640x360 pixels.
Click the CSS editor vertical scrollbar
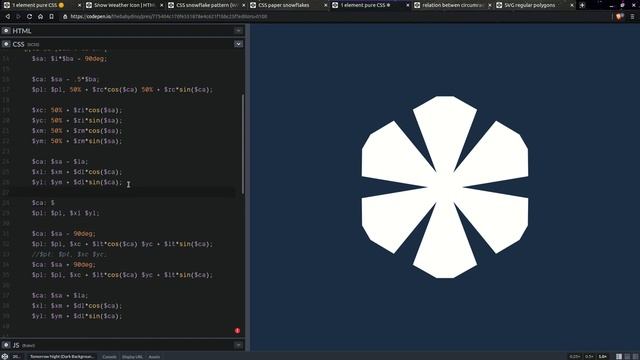point(243,144)
